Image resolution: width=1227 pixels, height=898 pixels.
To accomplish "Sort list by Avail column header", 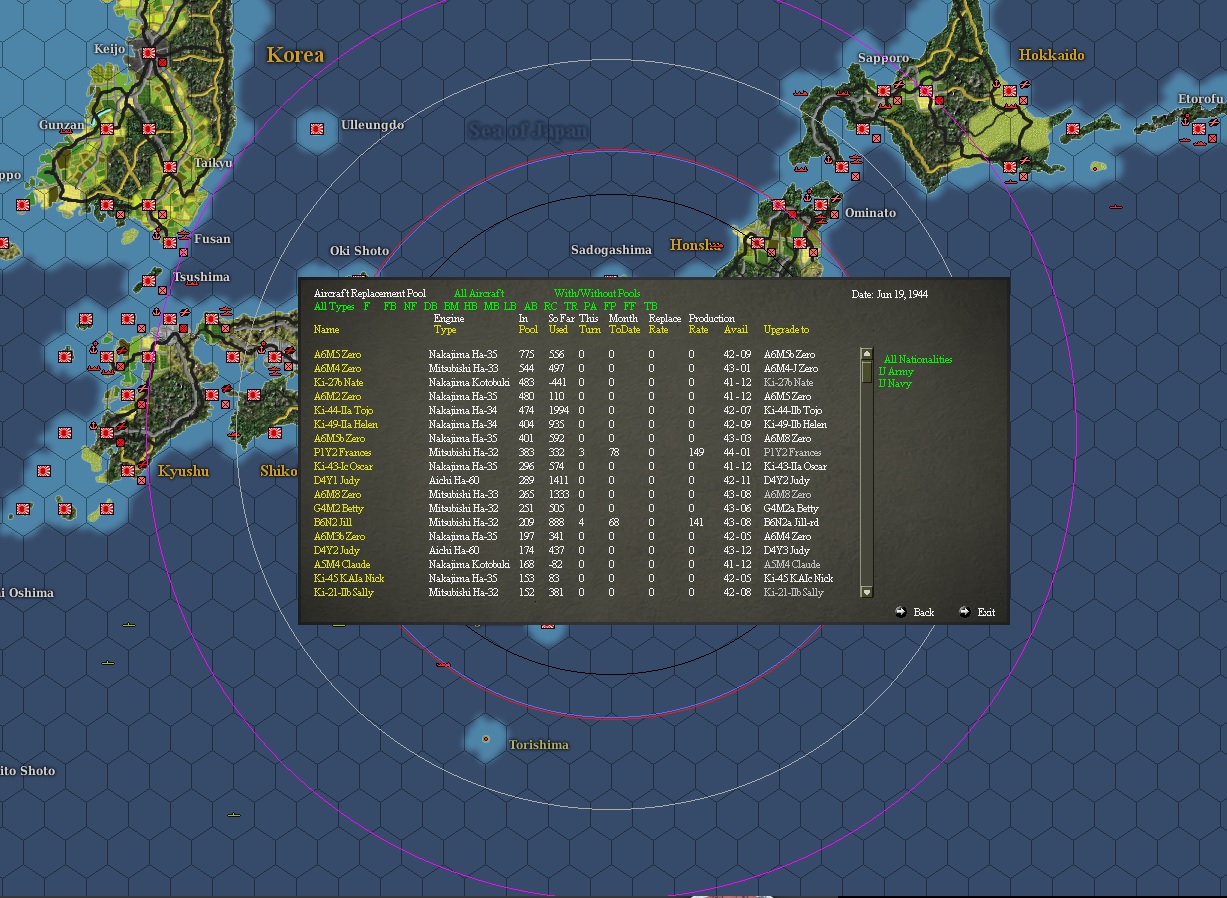I will point(735,329).
